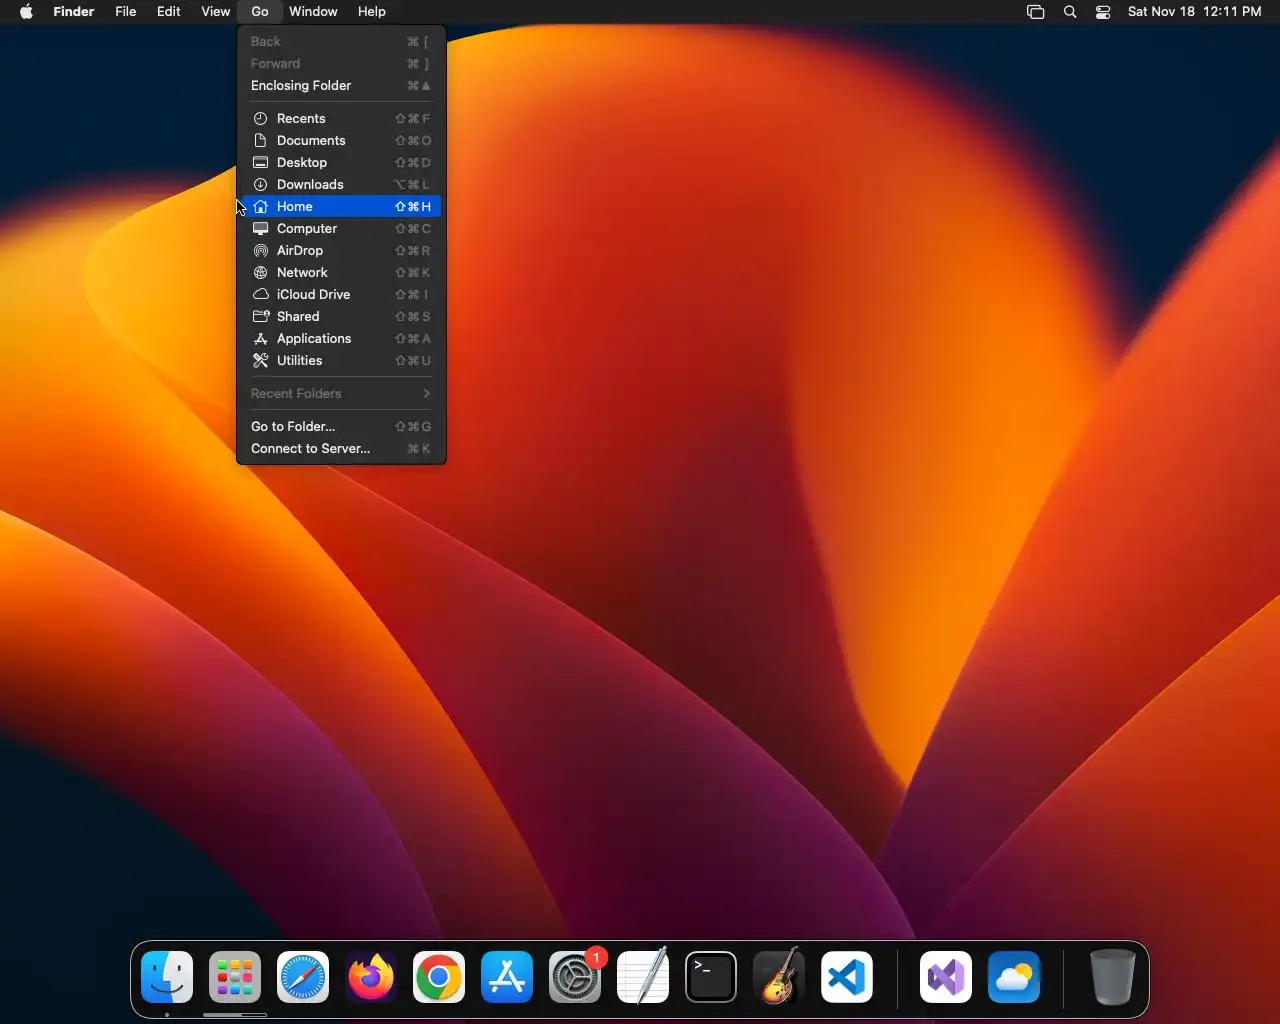1280x1024 pixels.
Task: Open TextEdit from the Dock
Action: point(643,977)
